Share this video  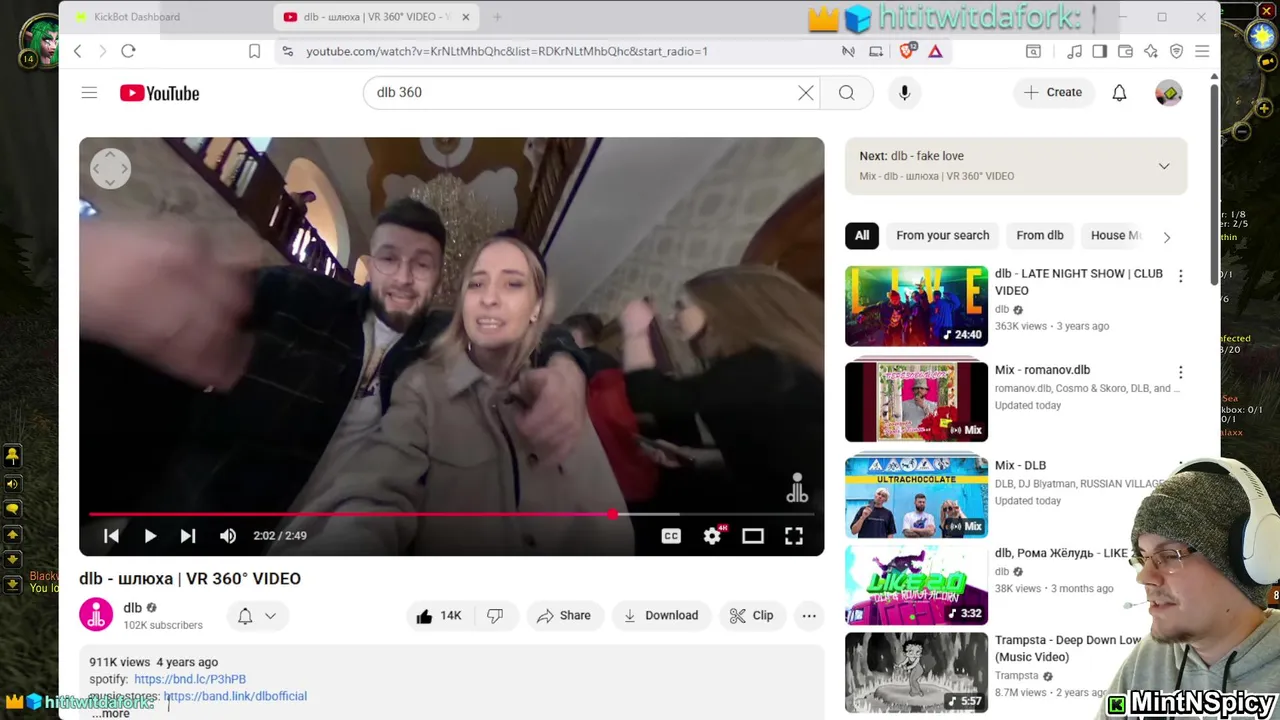[x=564, y=616]
